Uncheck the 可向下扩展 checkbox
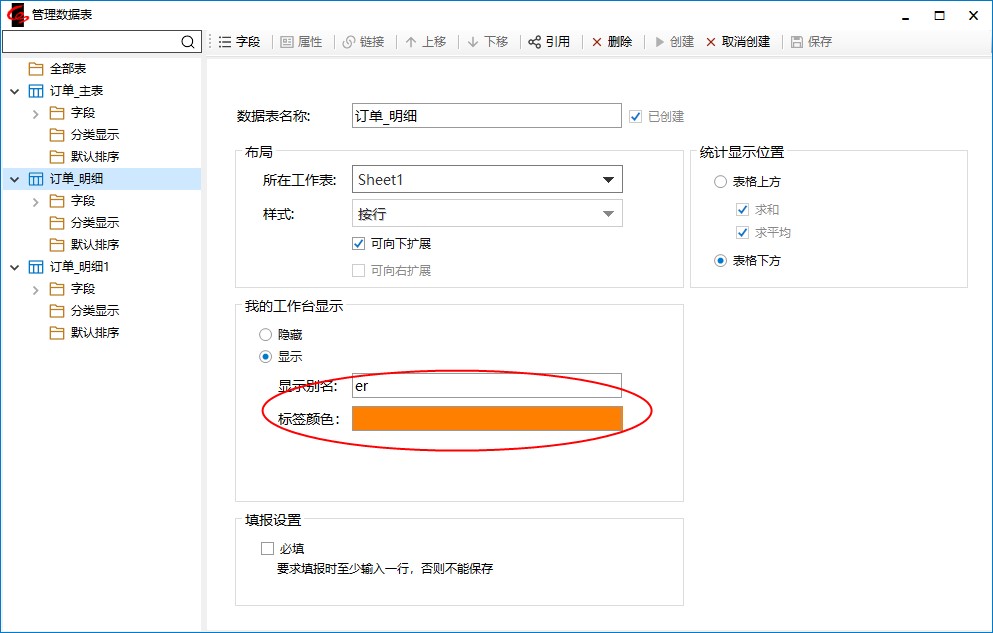The height and width of the screenshot is (633, 993). (x=359, y=244)
